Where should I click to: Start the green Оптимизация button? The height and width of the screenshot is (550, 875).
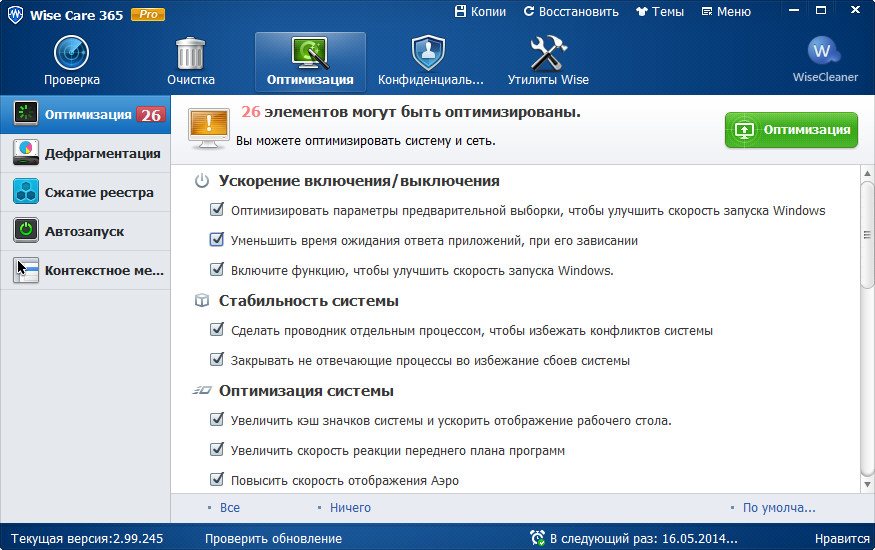[x=791, y=130]
